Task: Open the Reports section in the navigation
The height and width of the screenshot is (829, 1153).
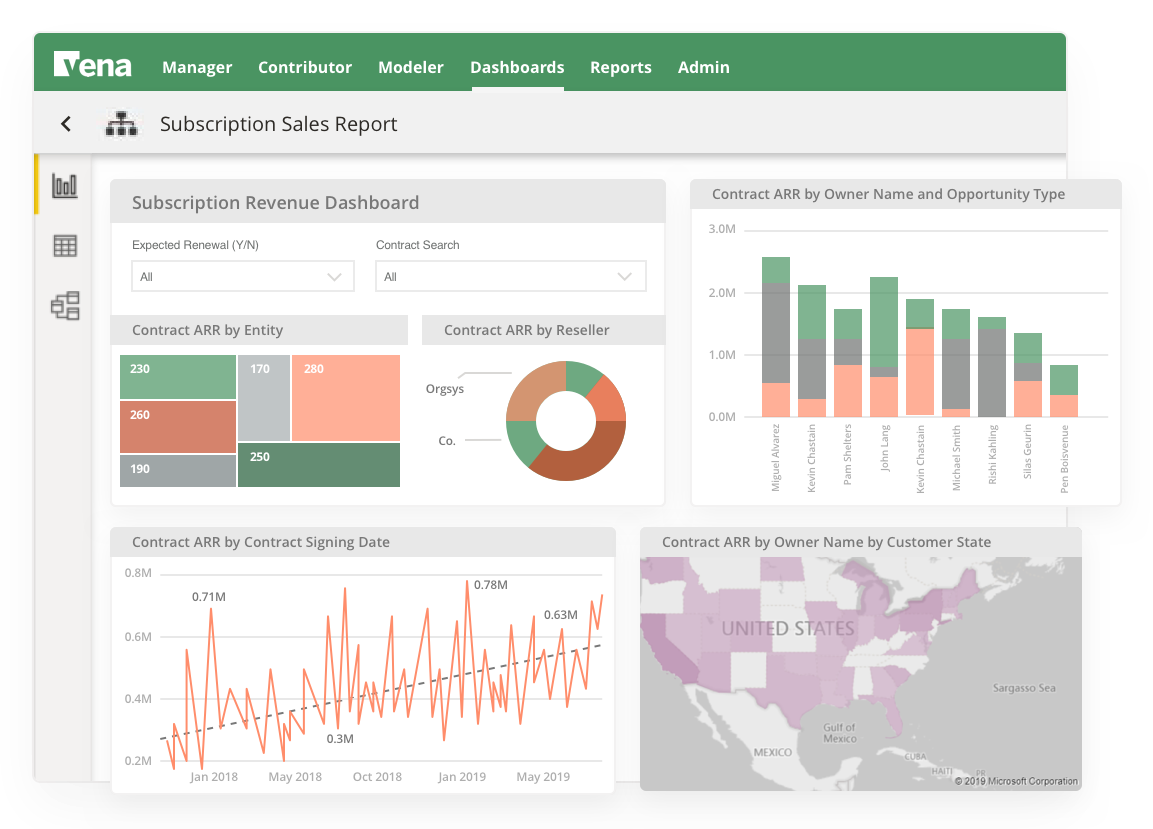Action: [621, 67]
